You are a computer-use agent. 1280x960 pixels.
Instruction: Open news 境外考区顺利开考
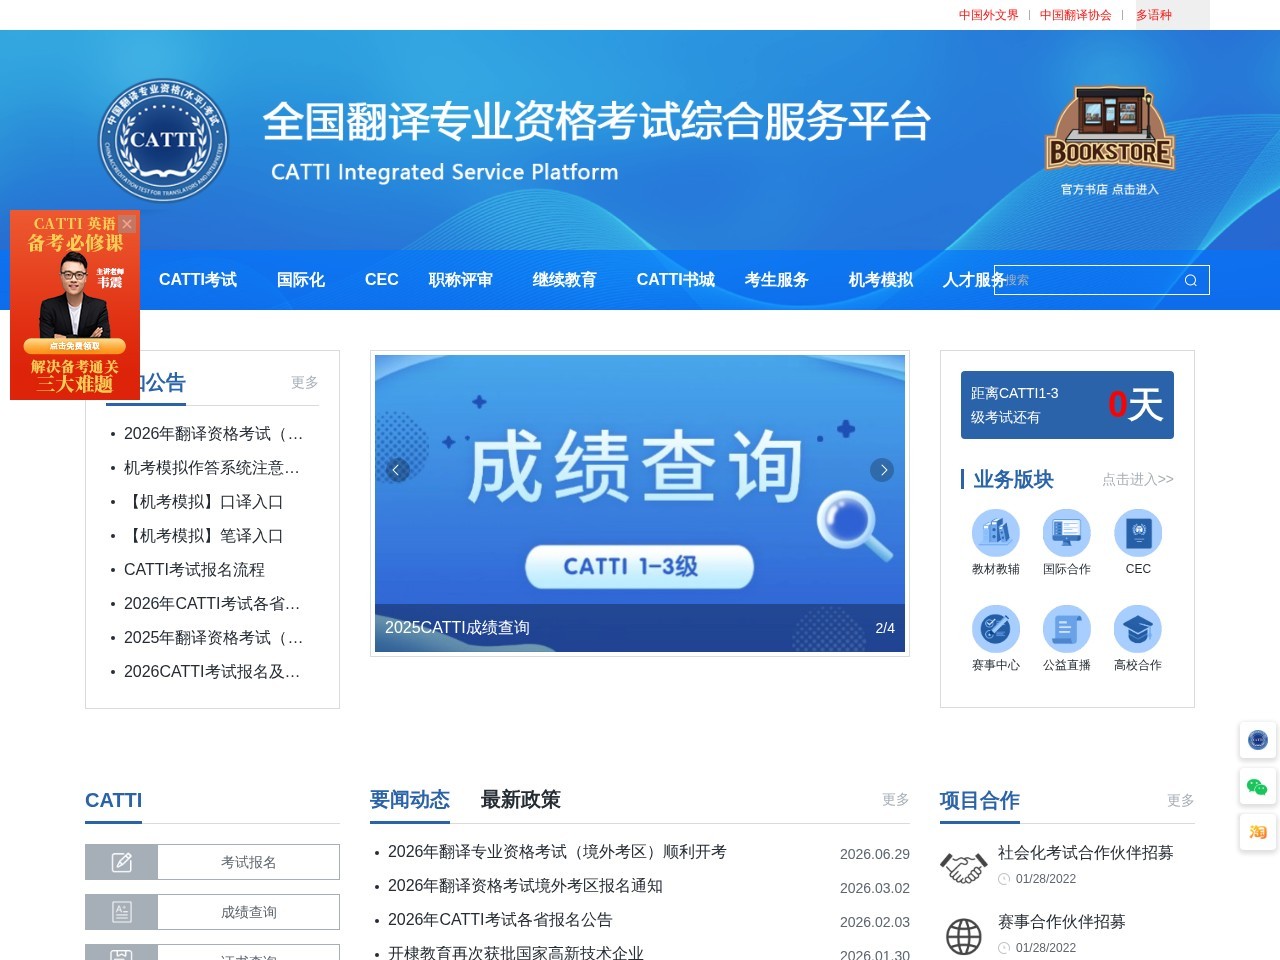557,852
